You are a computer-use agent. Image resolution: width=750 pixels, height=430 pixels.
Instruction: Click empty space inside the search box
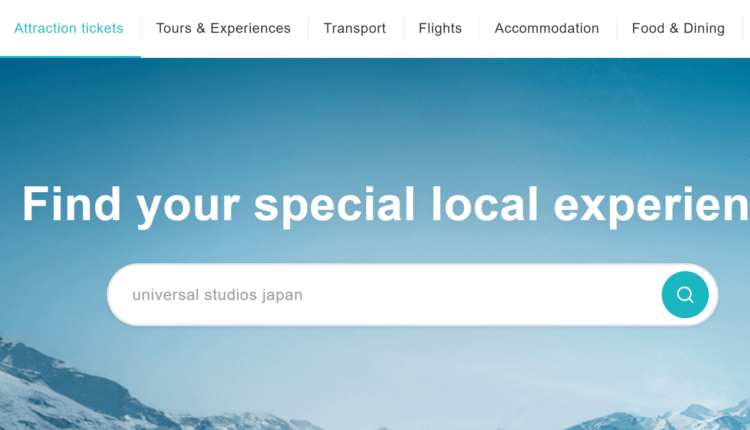coord(478,295)
